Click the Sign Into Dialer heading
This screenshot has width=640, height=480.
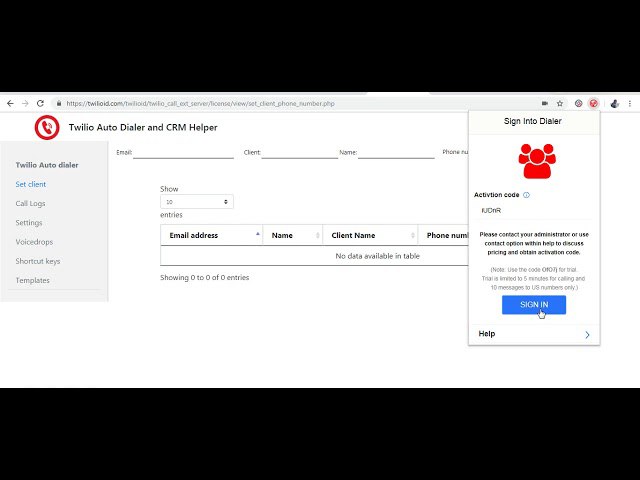[x=533, y=121]
